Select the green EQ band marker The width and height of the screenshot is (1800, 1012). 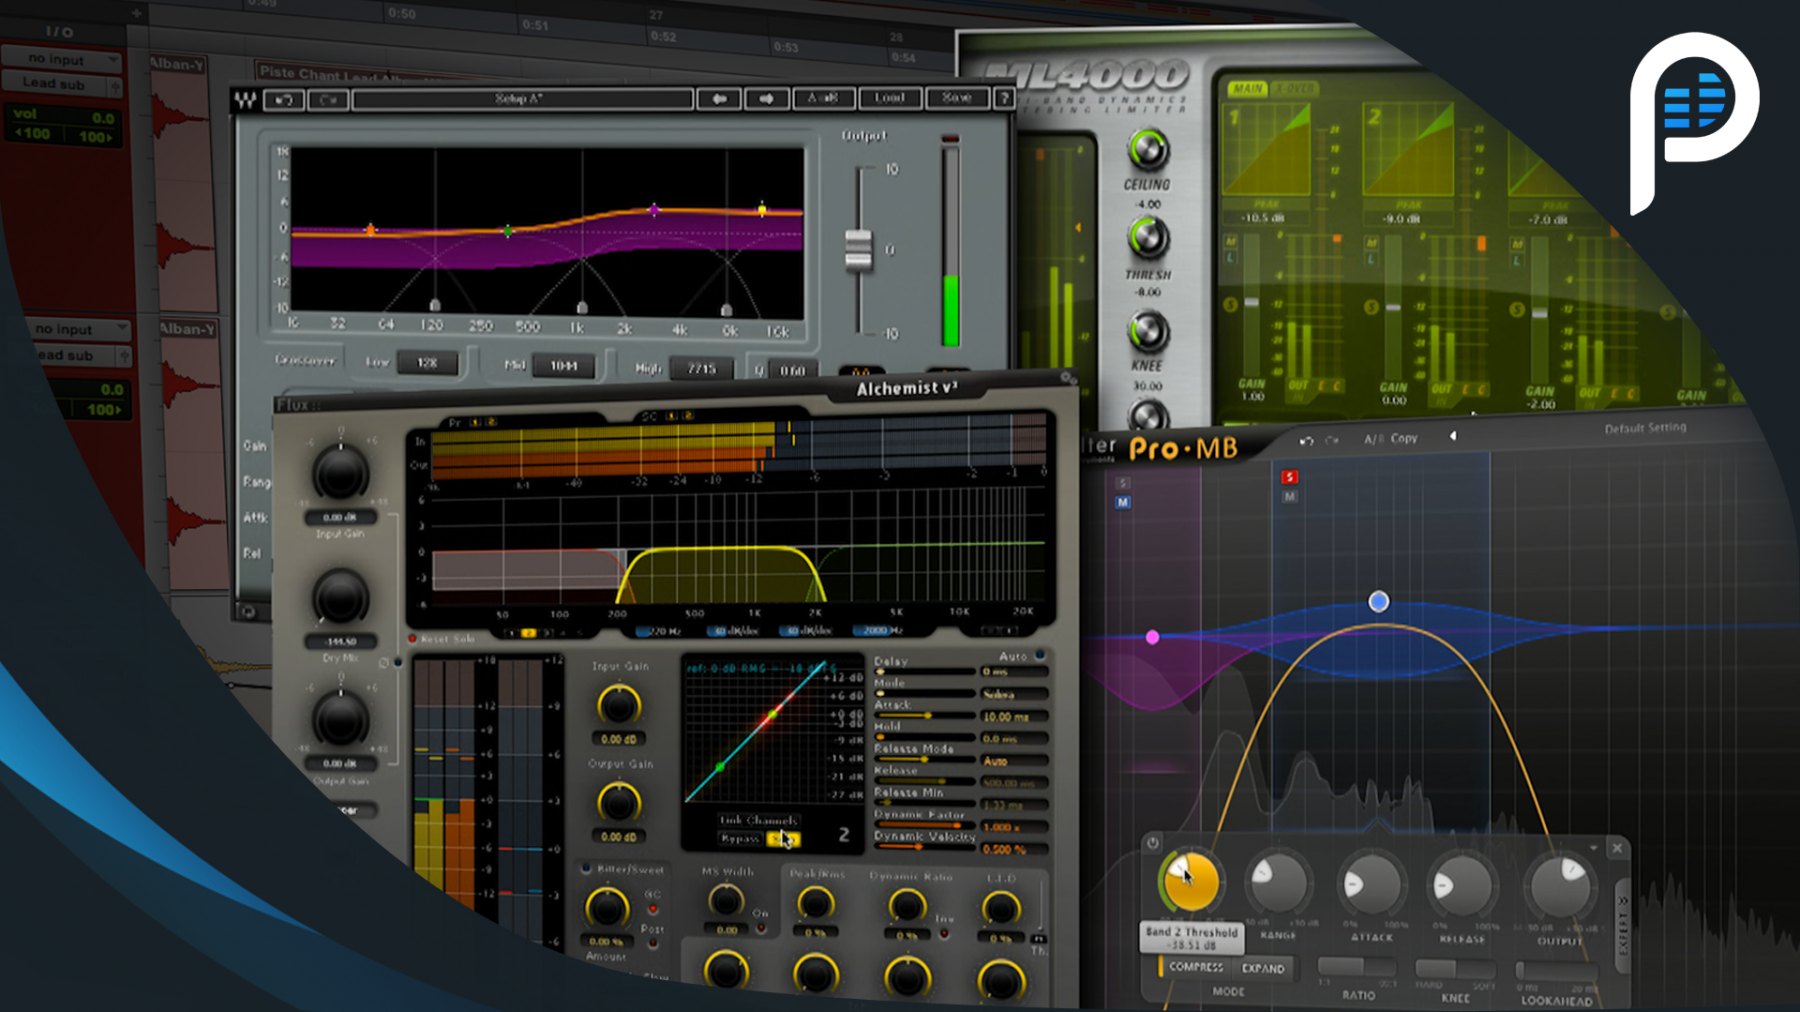[x=508, y=231]
